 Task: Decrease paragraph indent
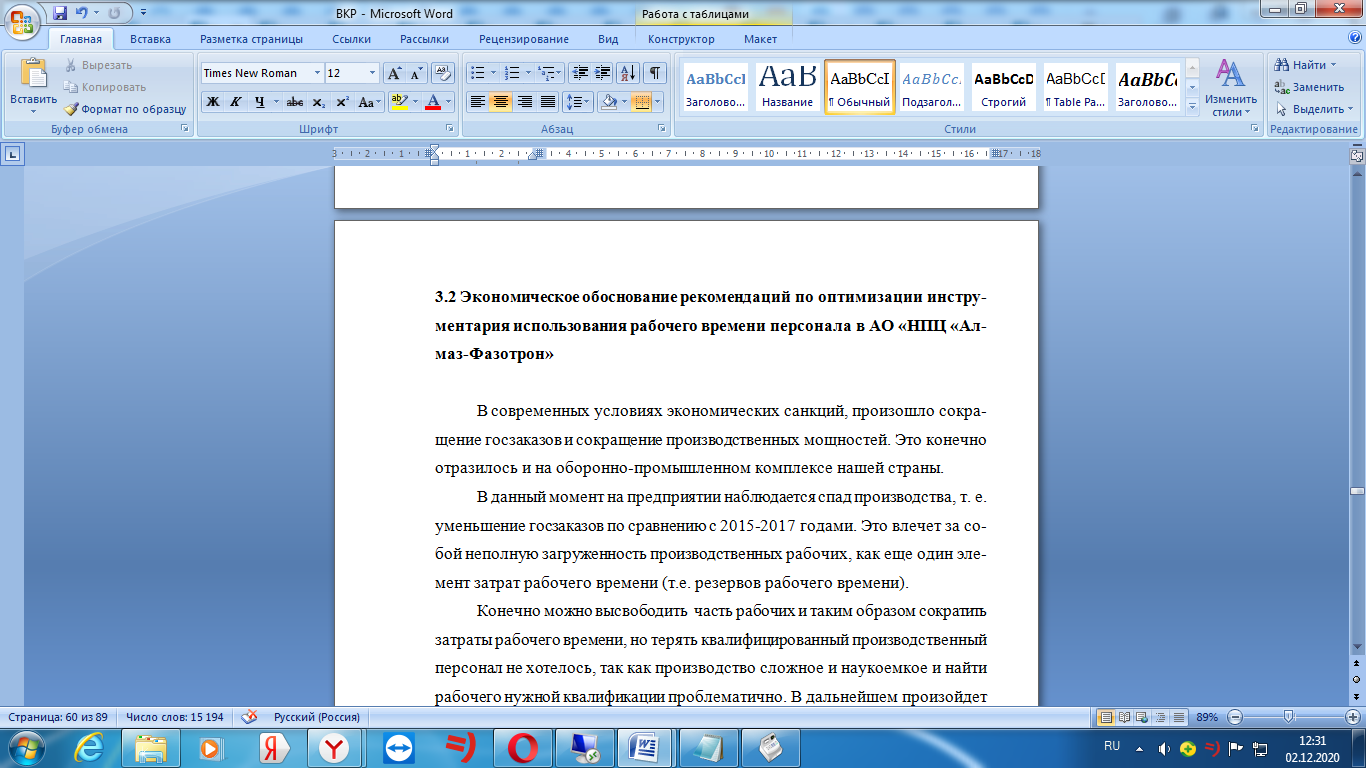(579, 73)
